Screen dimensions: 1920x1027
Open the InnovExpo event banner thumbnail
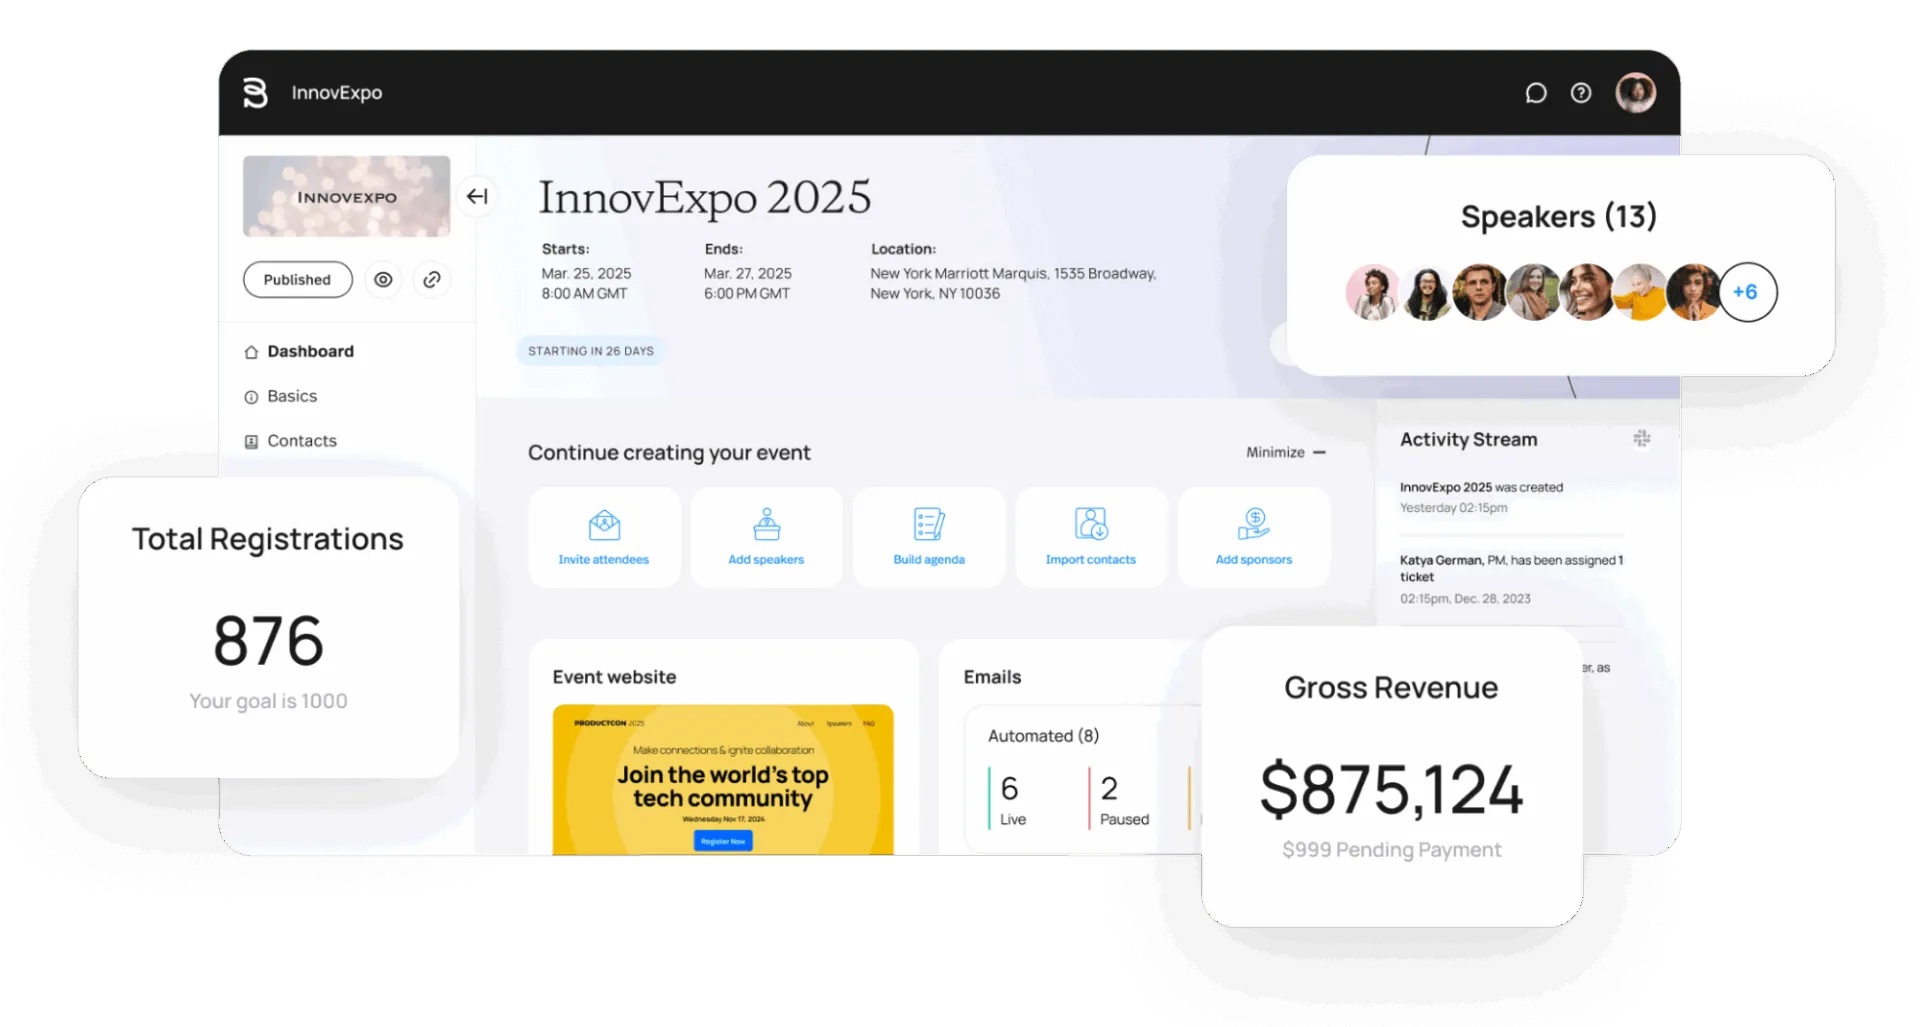[x=346, y=196]
